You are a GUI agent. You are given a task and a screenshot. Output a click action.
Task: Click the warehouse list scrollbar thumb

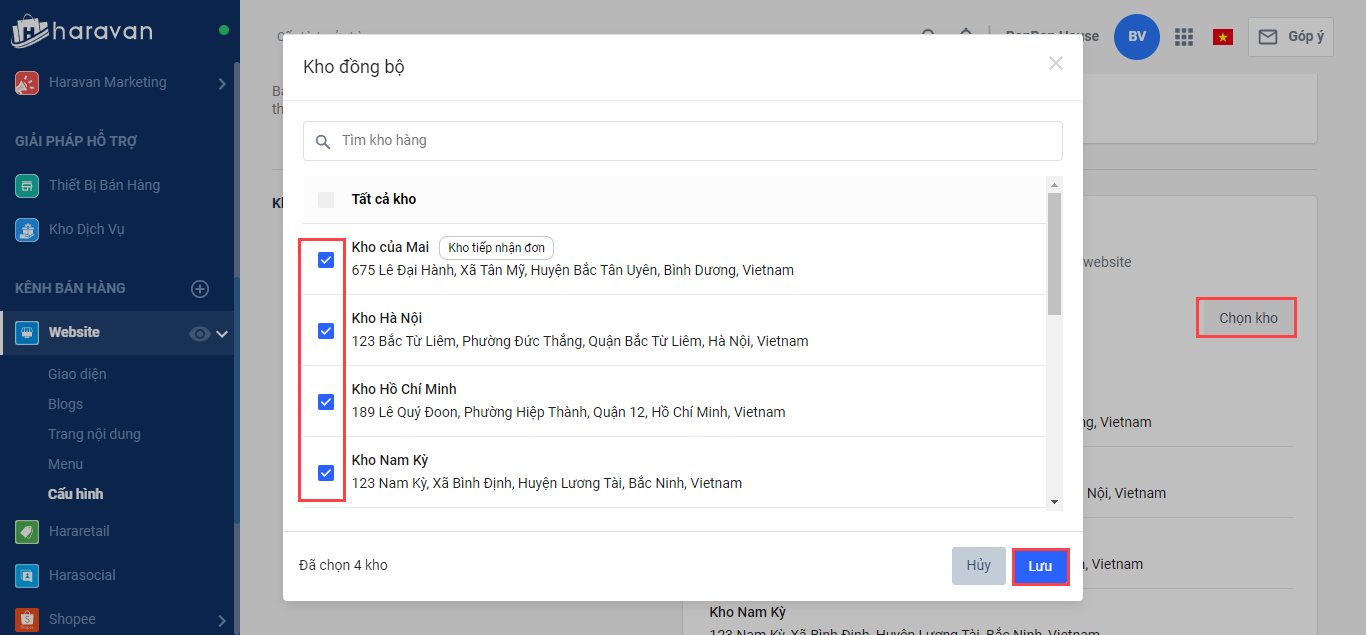click(x=1054, y=254)
